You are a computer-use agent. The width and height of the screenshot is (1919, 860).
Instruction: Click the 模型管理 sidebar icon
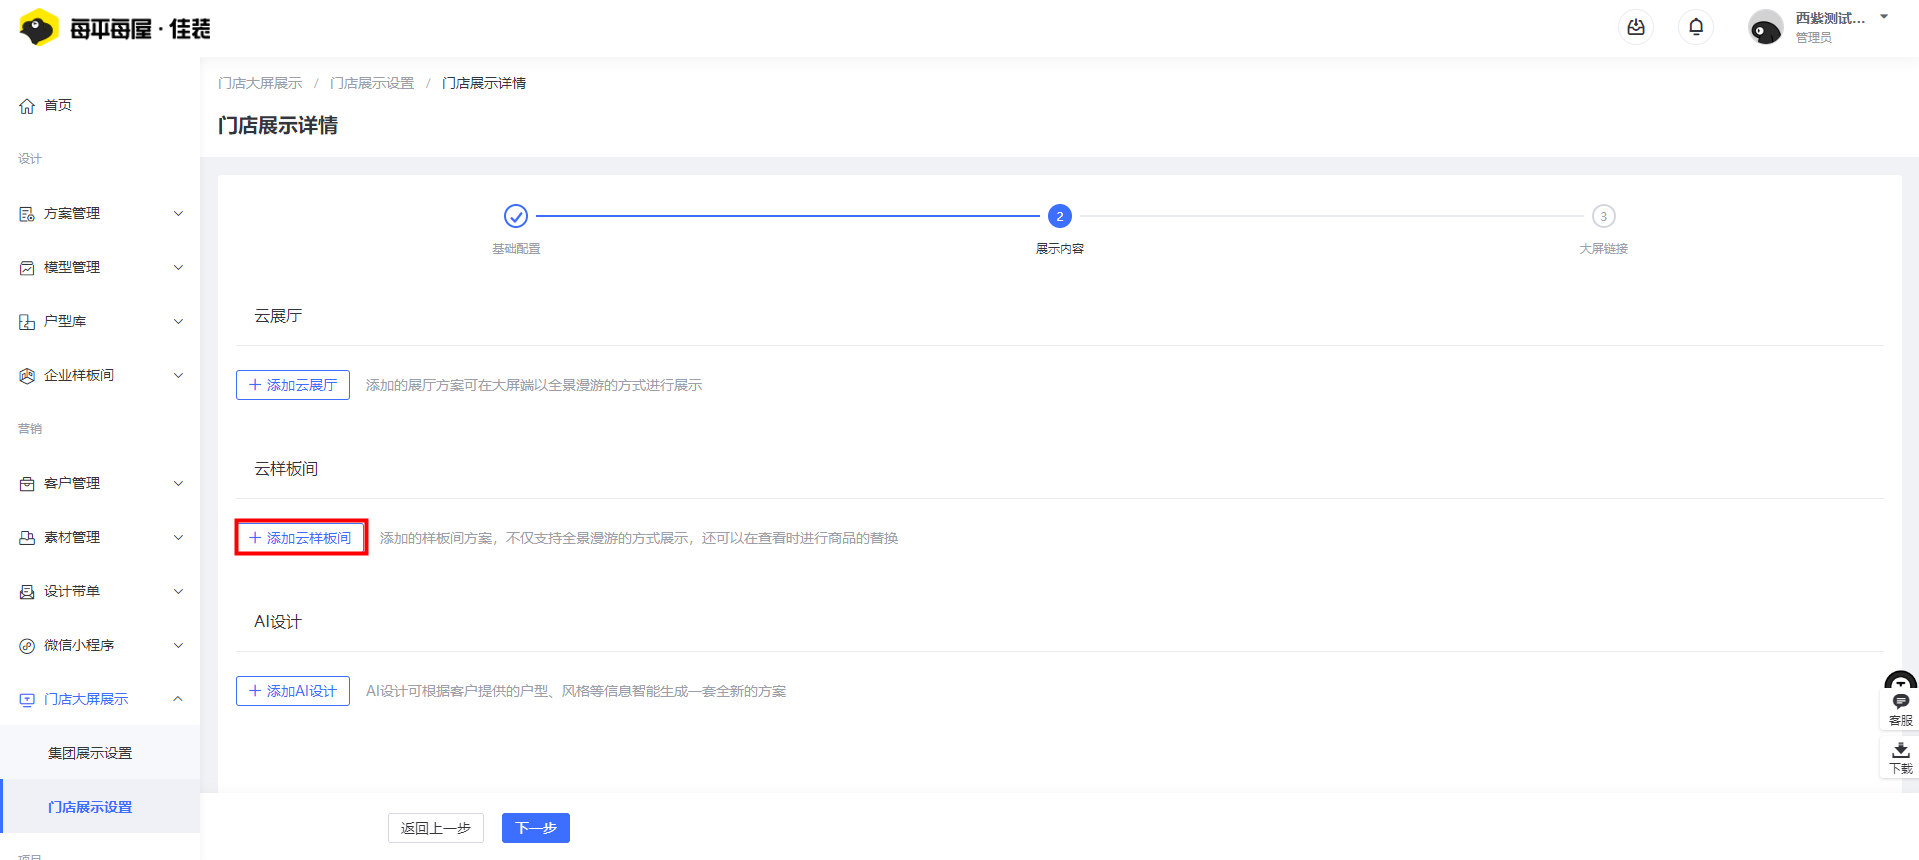pyautogui.click(x=27, y=268)
